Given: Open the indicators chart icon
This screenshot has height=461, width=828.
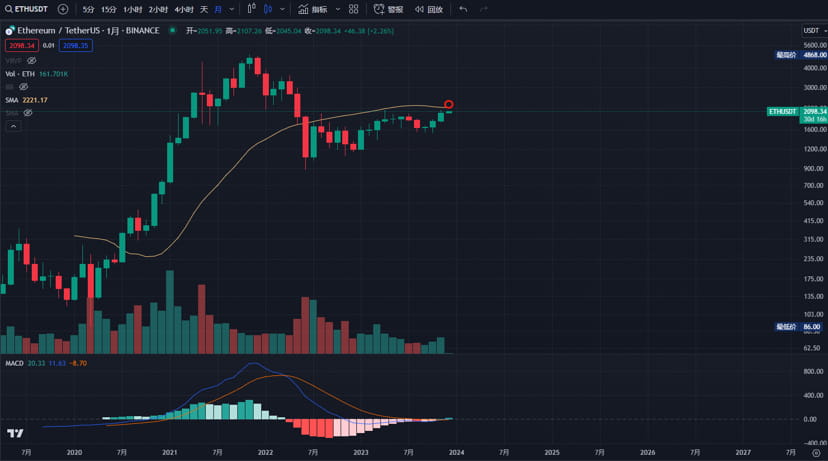Looking at the screenshot, I should (x=303, y=9).
